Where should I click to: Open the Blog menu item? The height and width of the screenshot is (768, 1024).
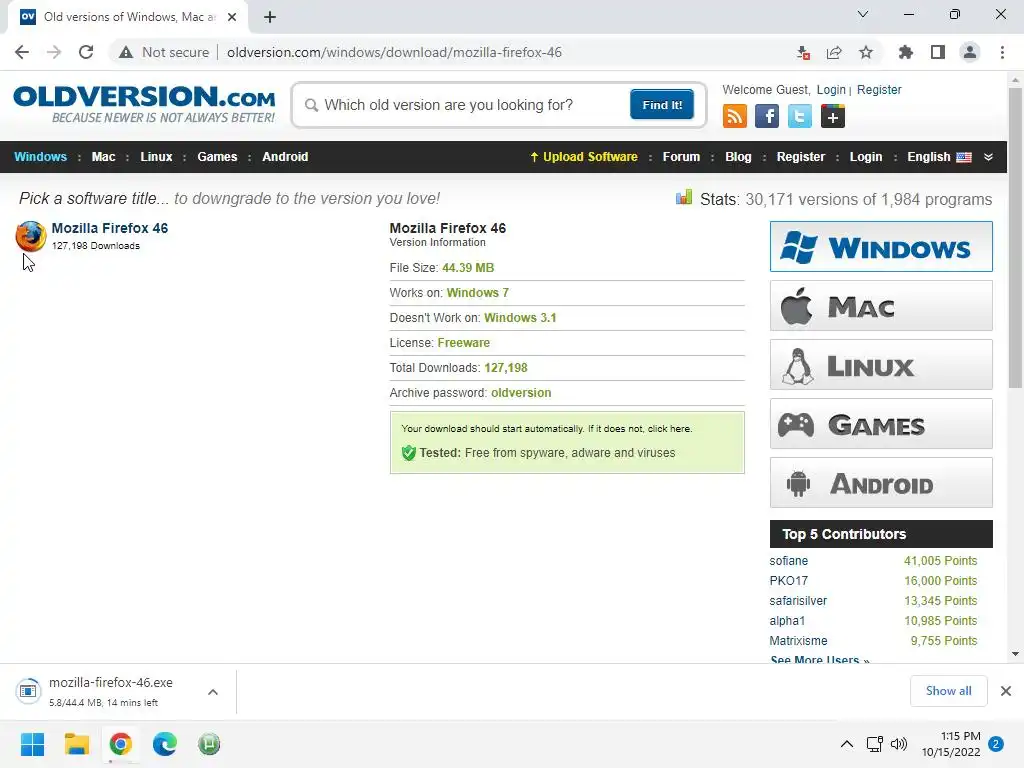point(738,157)
